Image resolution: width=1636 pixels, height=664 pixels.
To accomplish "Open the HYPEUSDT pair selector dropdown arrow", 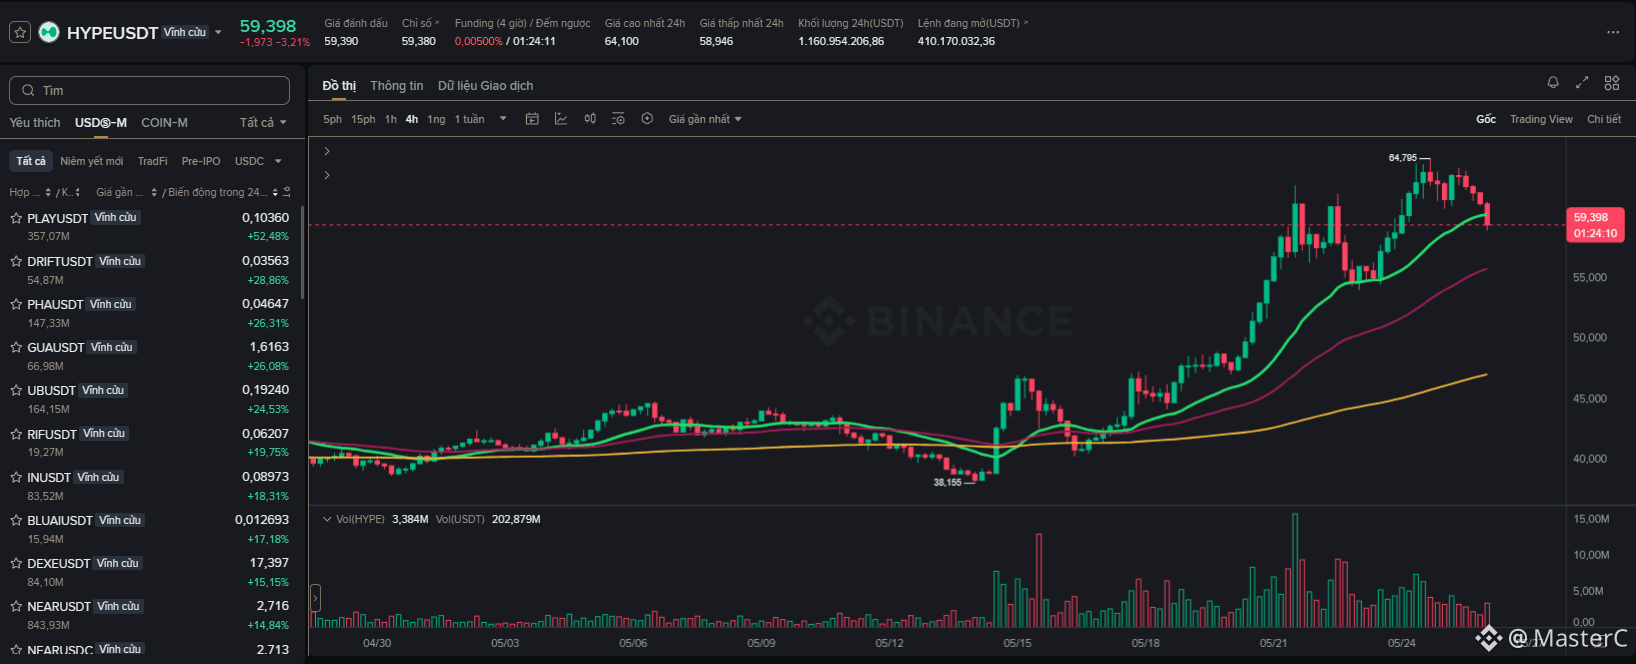I will pyautogui.click(x=218, y=32).
